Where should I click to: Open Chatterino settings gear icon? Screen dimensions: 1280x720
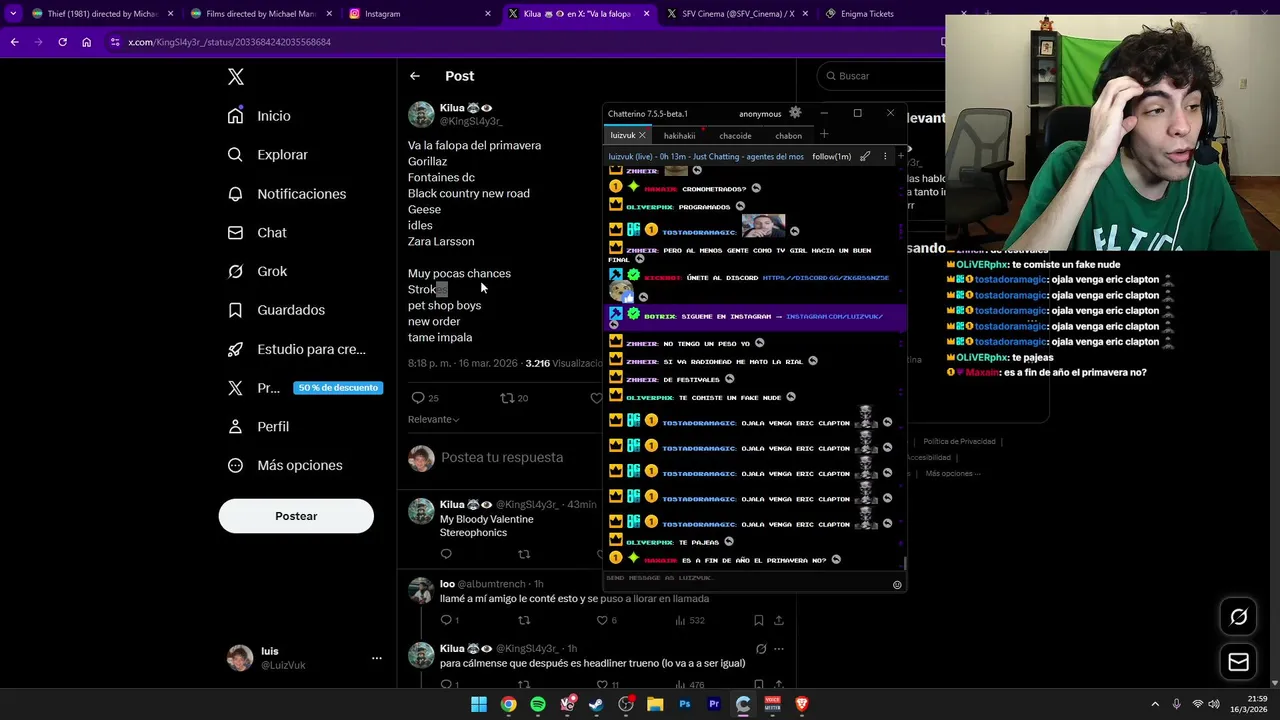pos(795,113)
